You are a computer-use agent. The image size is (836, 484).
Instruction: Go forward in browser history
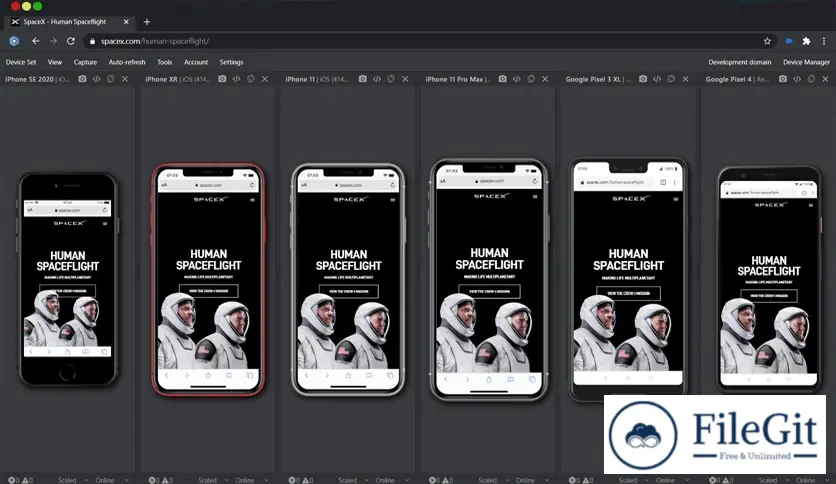[x=53, y=41]
